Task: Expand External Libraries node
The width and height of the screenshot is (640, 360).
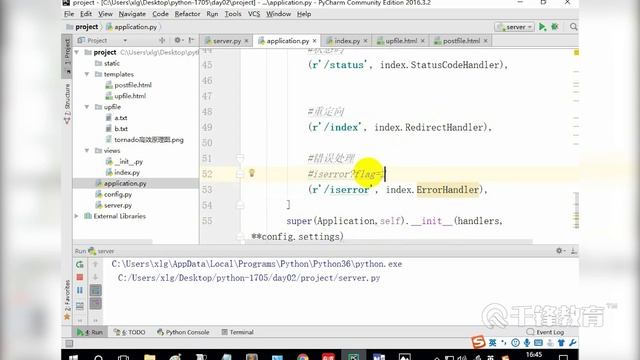Action: (77, 216)
